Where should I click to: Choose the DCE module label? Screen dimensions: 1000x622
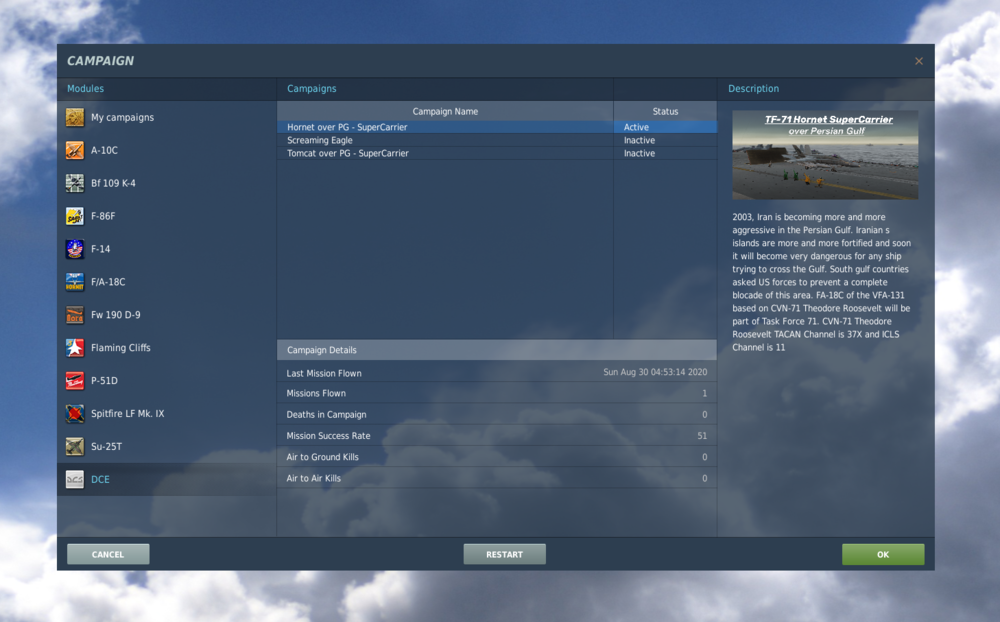[100, 479]
